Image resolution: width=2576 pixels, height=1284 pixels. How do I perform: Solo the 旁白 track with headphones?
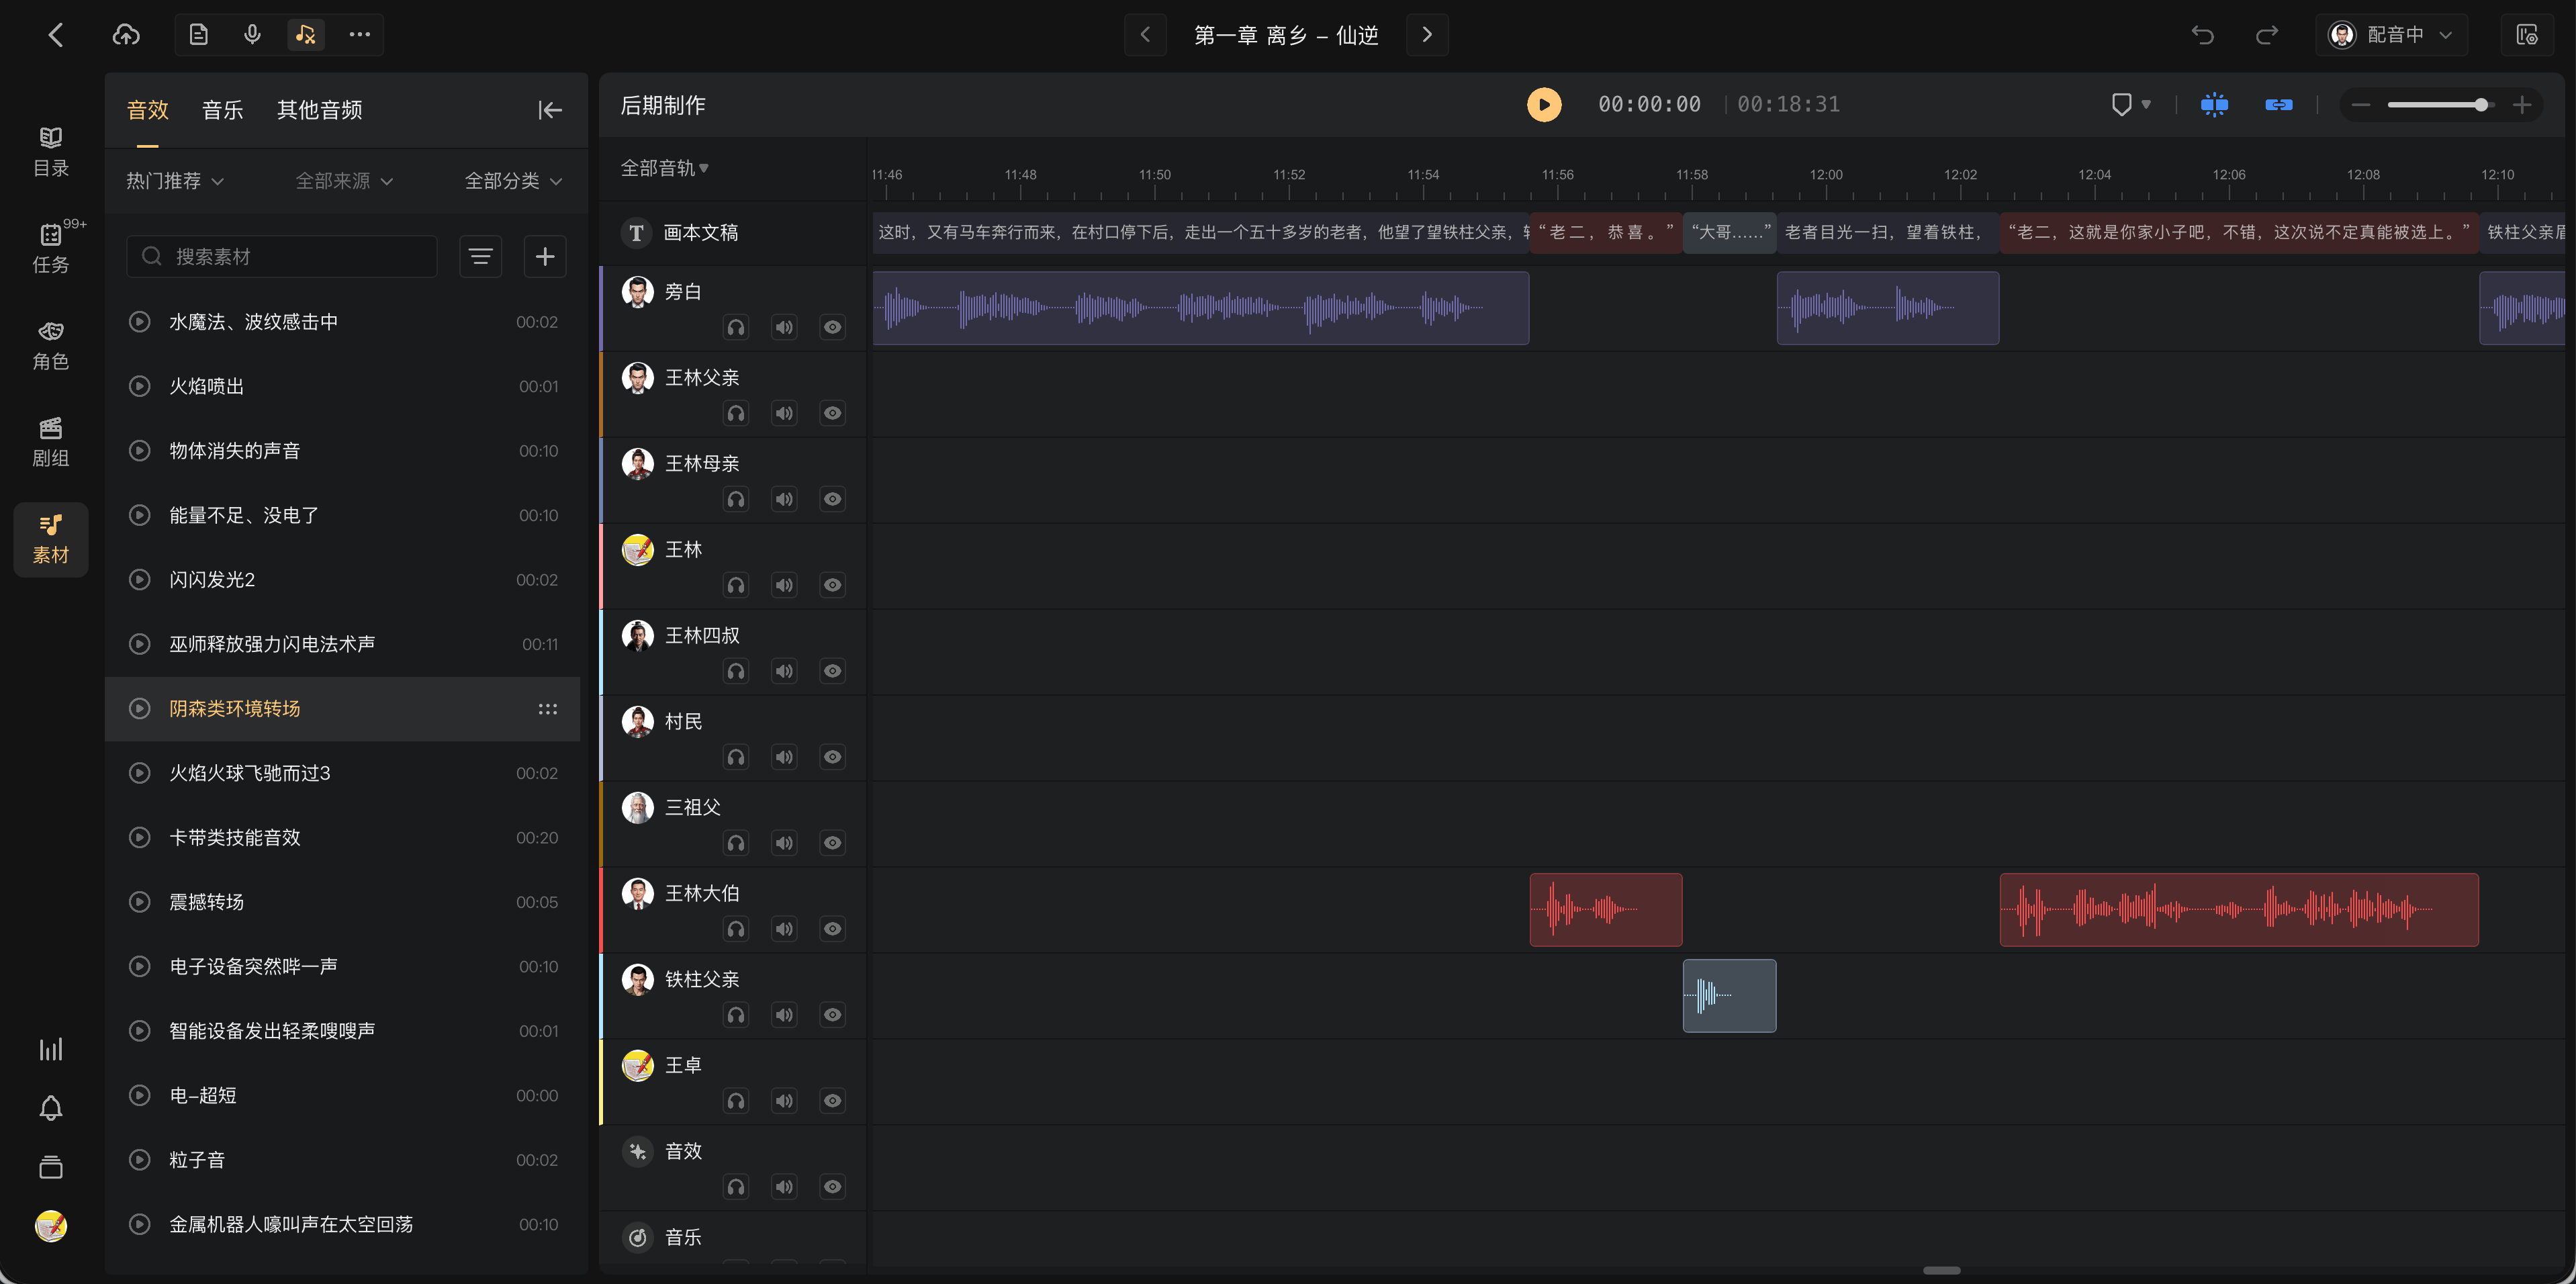736,327
